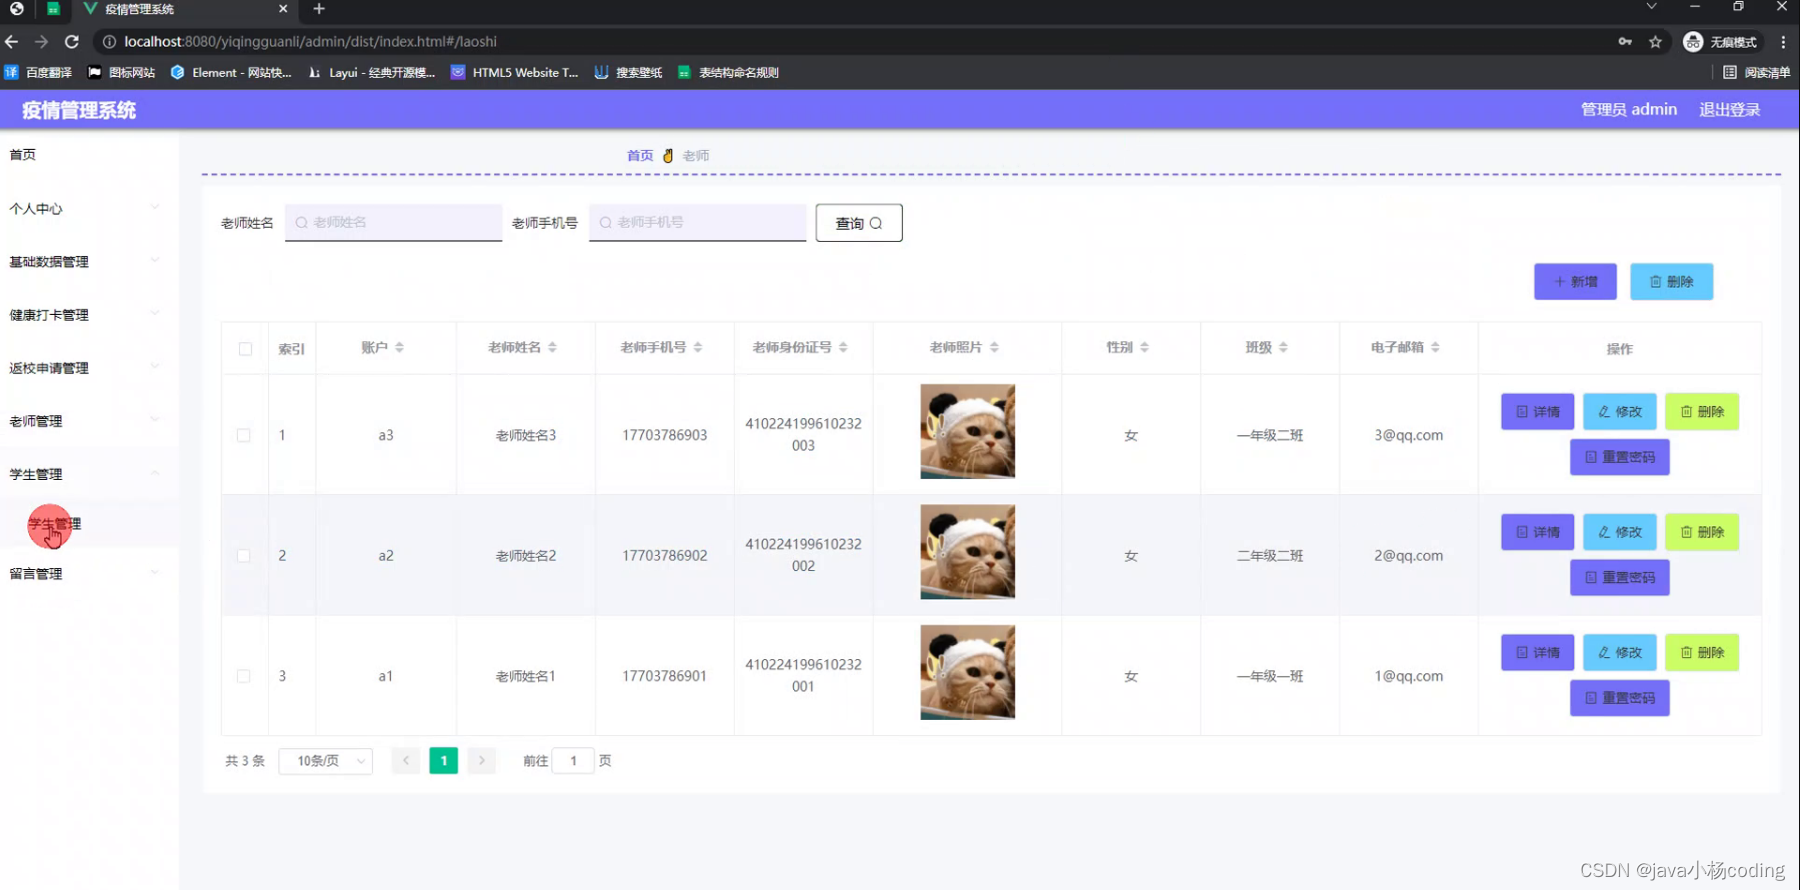The width and height of the screenshot is (1800, 890).
Task: Expand the 基础数据管理 sidebar menu
Action: pos(89,261)
